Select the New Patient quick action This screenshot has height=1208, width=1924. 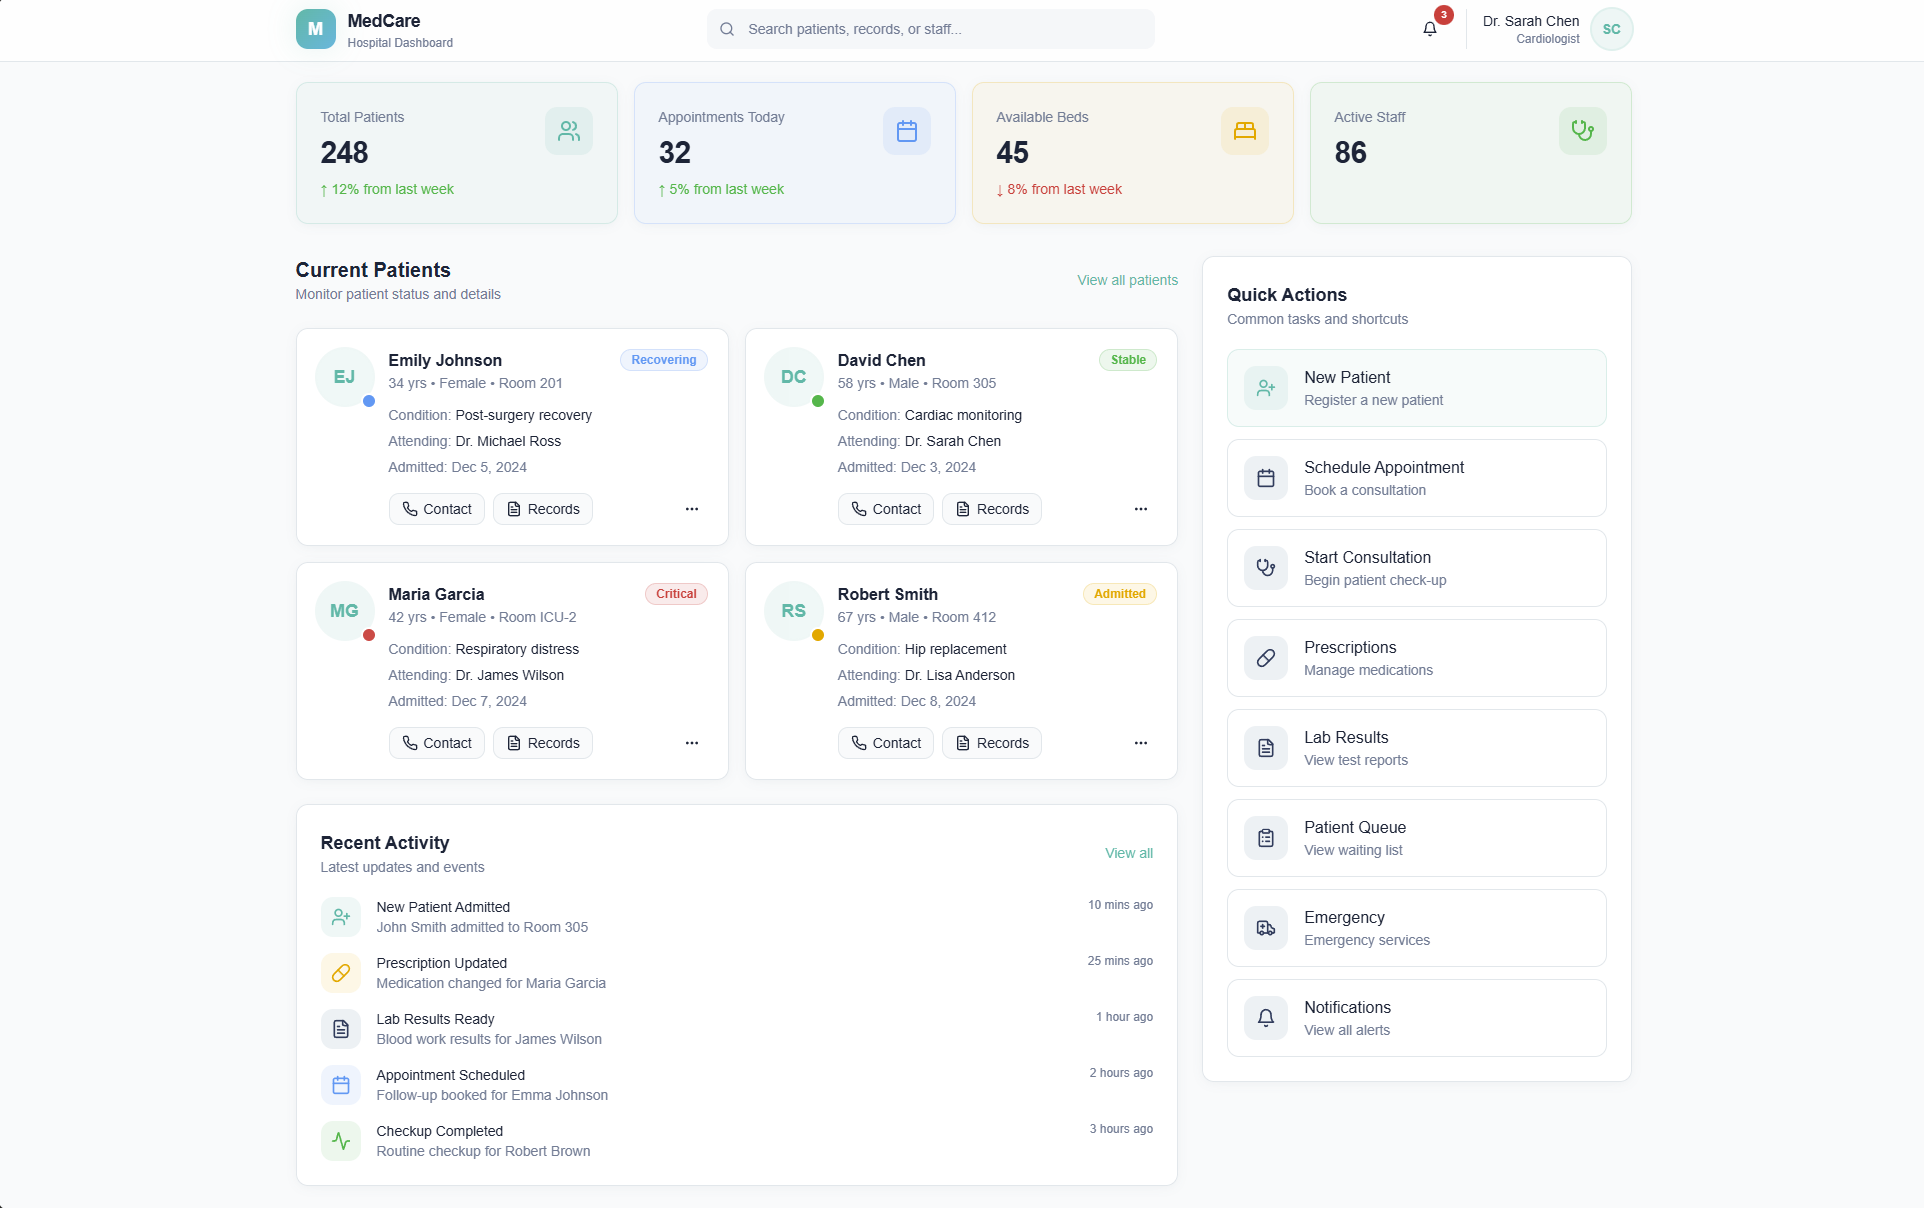point(1416,388)
